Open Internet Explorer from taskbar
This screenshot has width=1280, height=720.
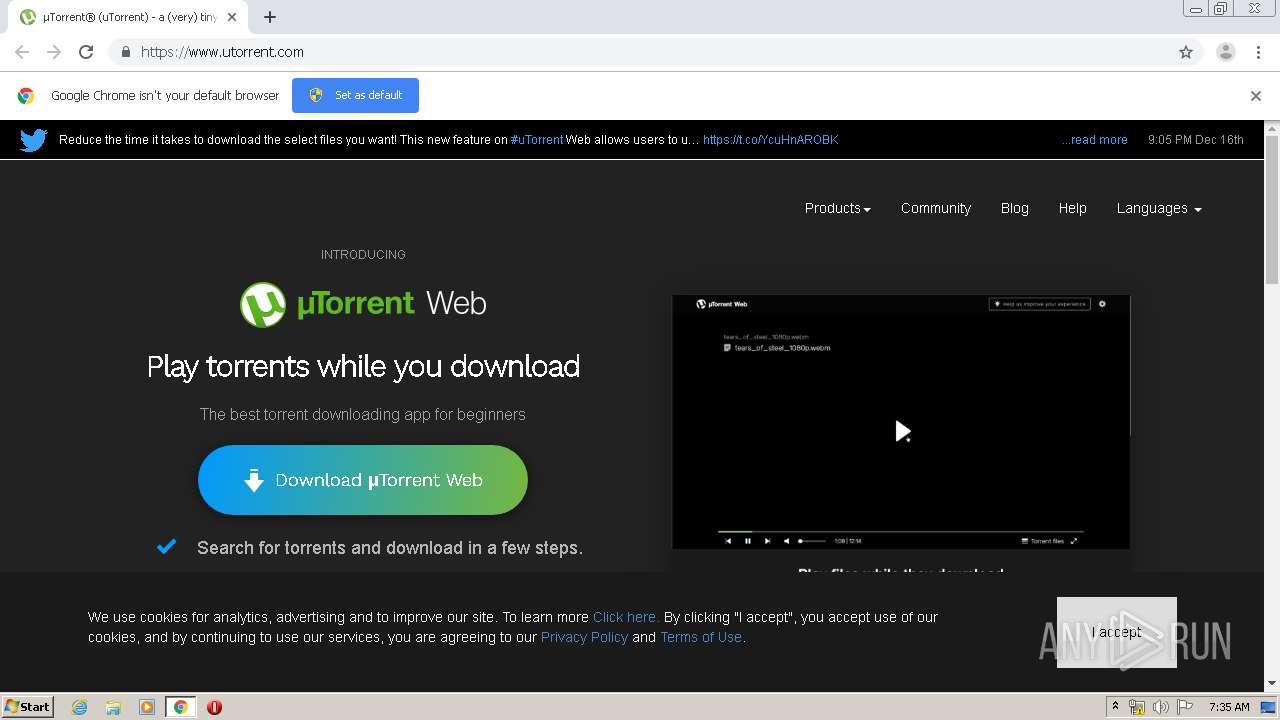[80, 707]
